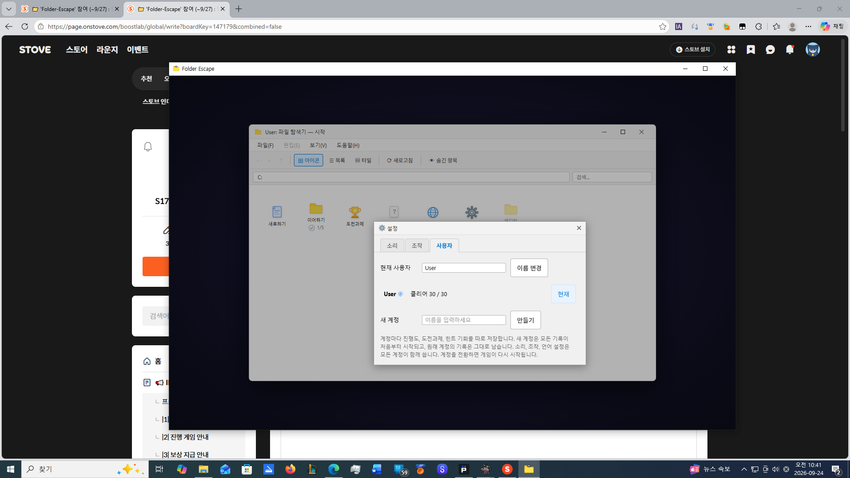The height and width of the screenshot is (478, 850).
Task: Click the Copilot chat button
Action: tap(832, 26)
